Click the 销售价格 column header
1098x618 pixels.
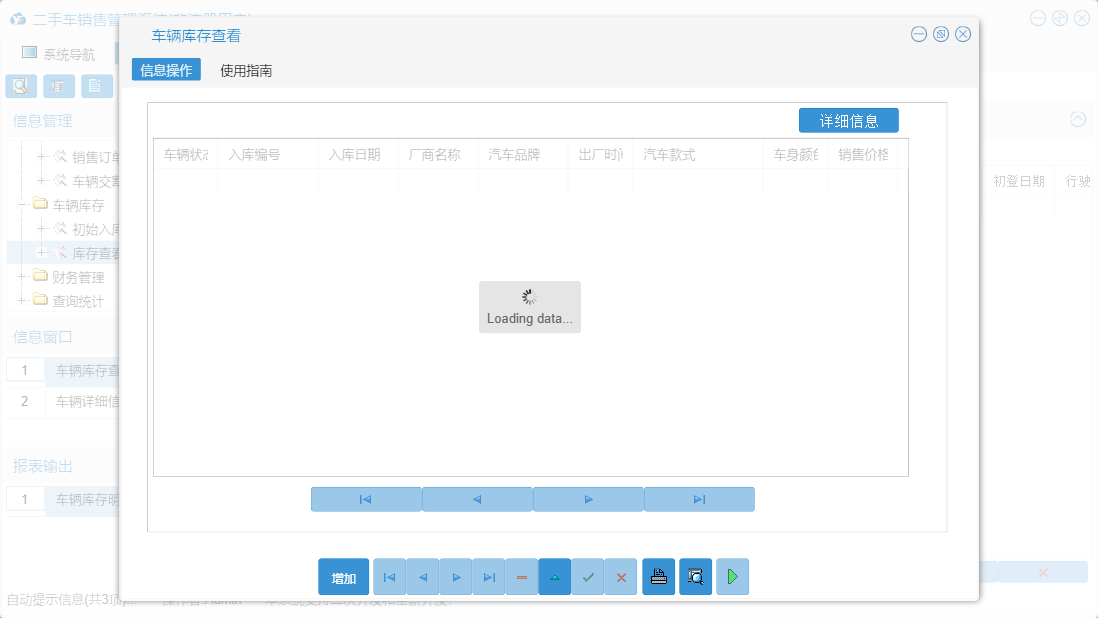863,155
